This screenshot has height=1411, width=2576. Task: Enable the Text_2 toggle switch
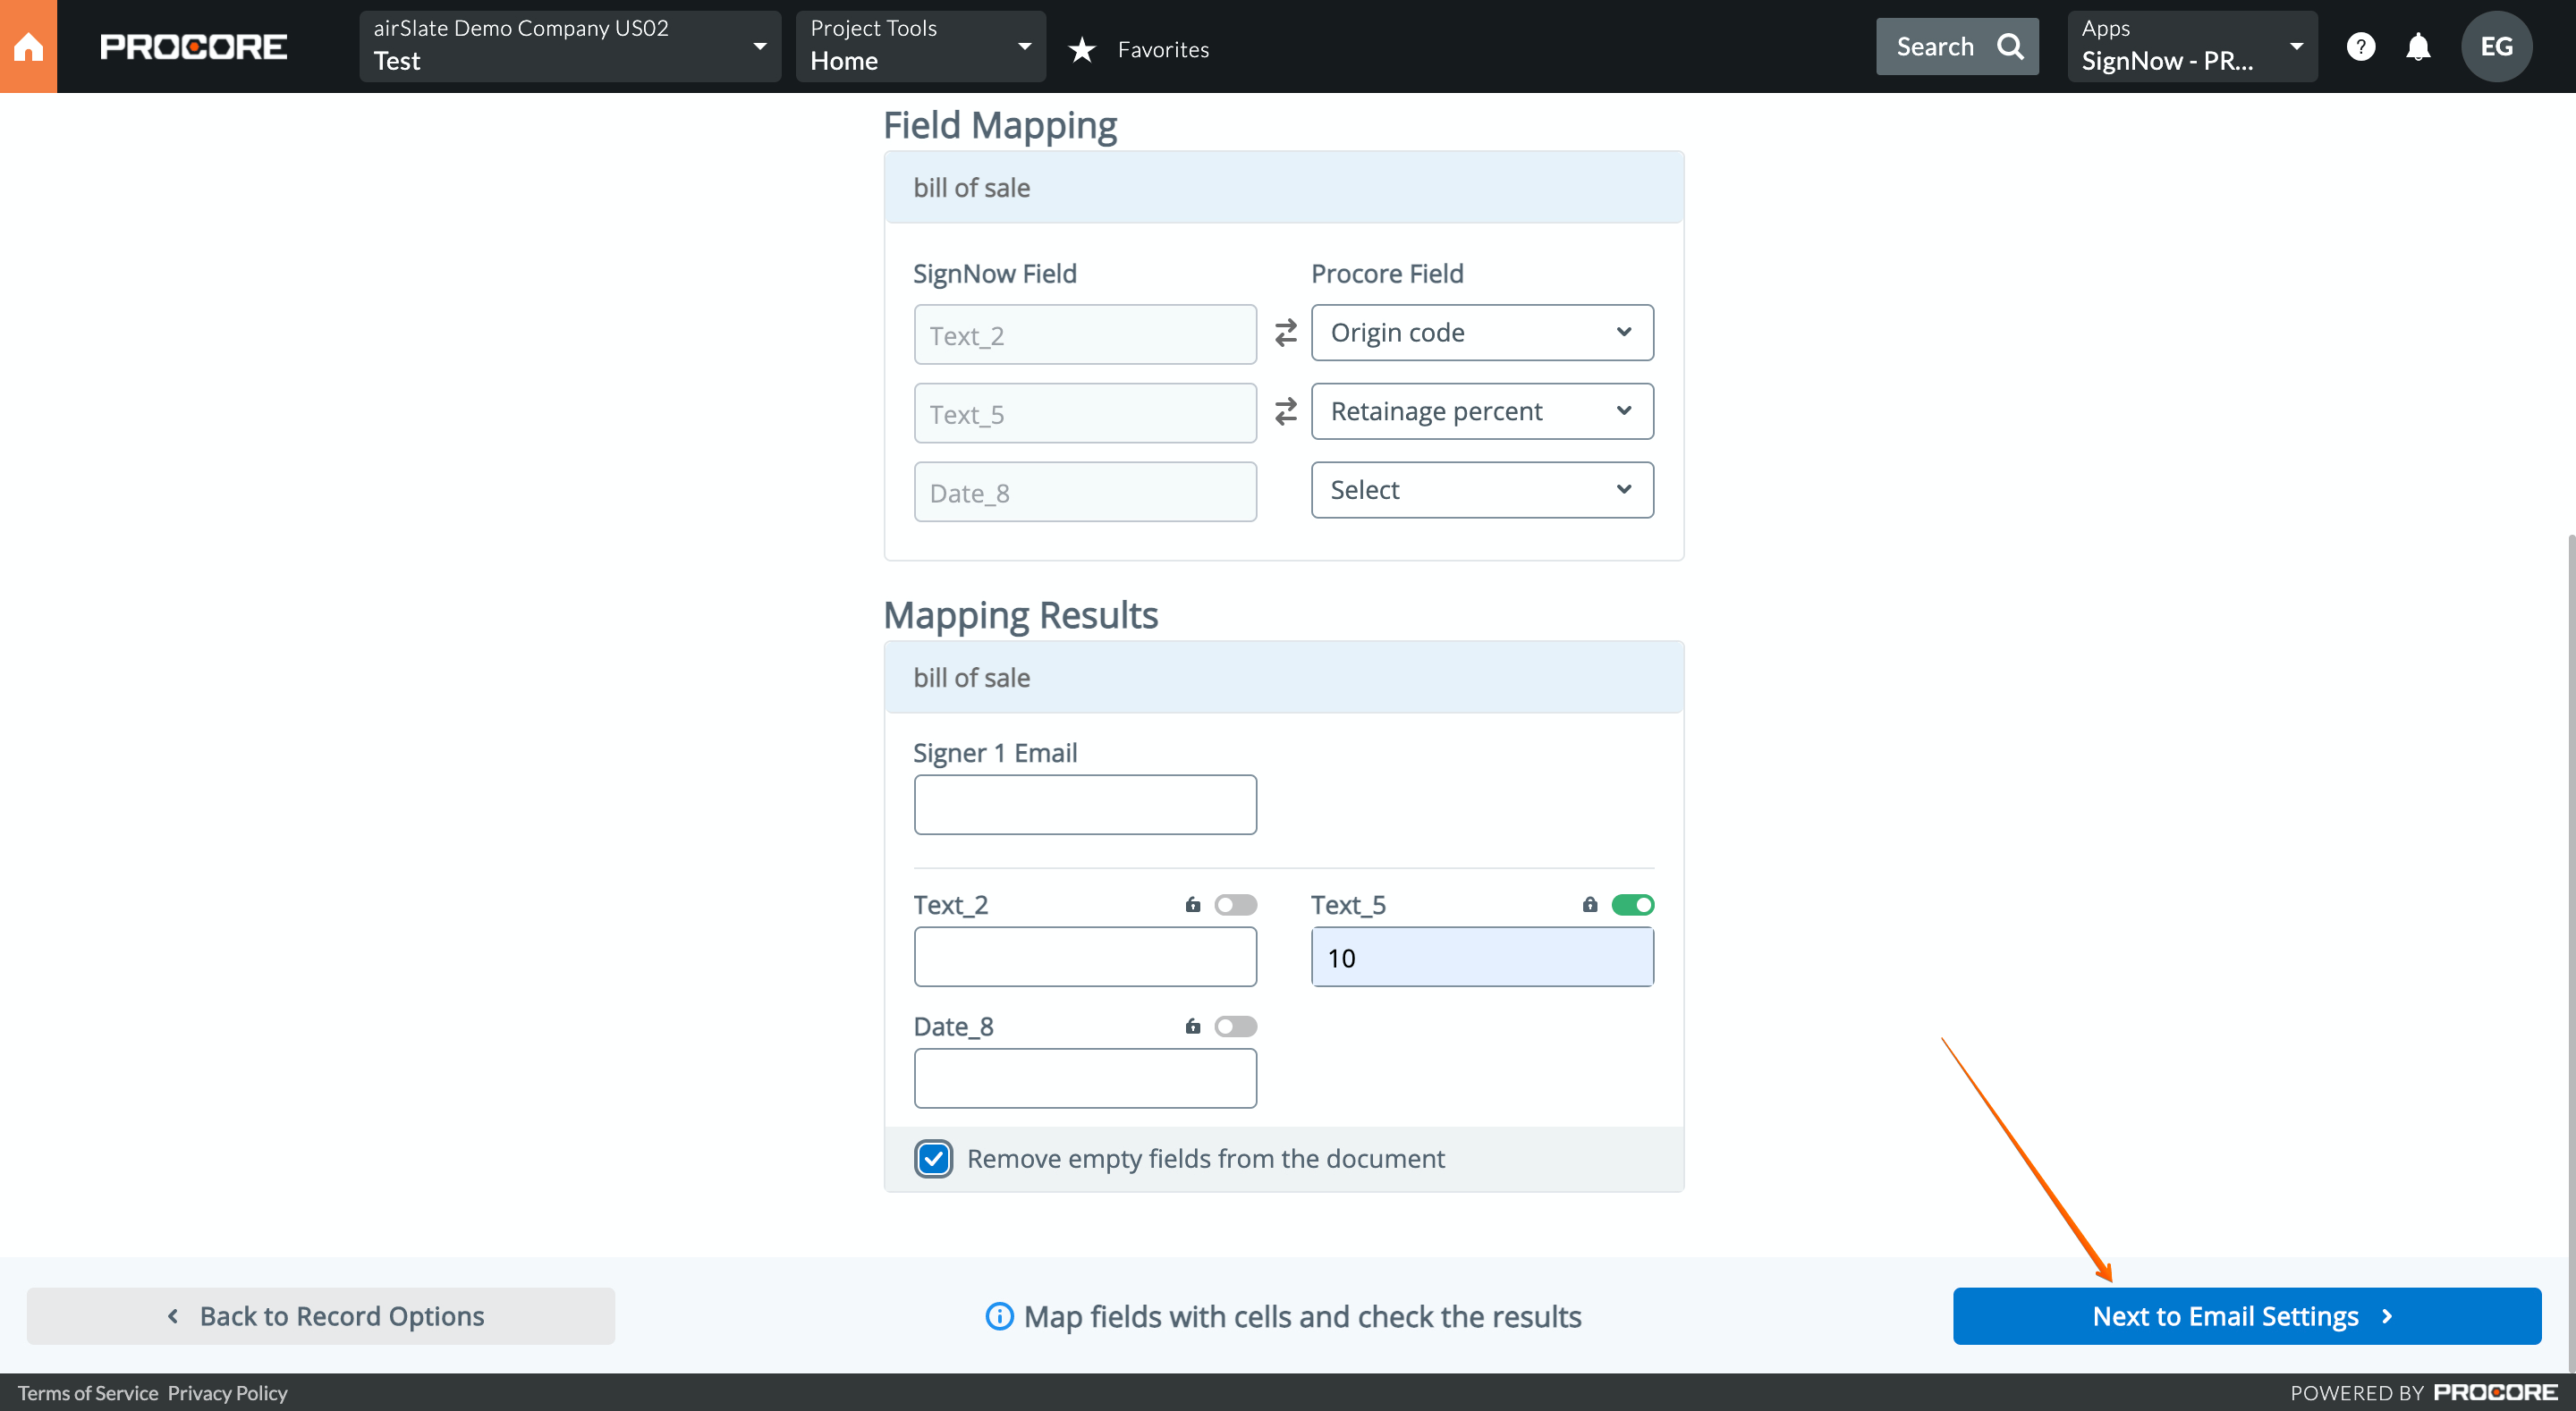1235,905
